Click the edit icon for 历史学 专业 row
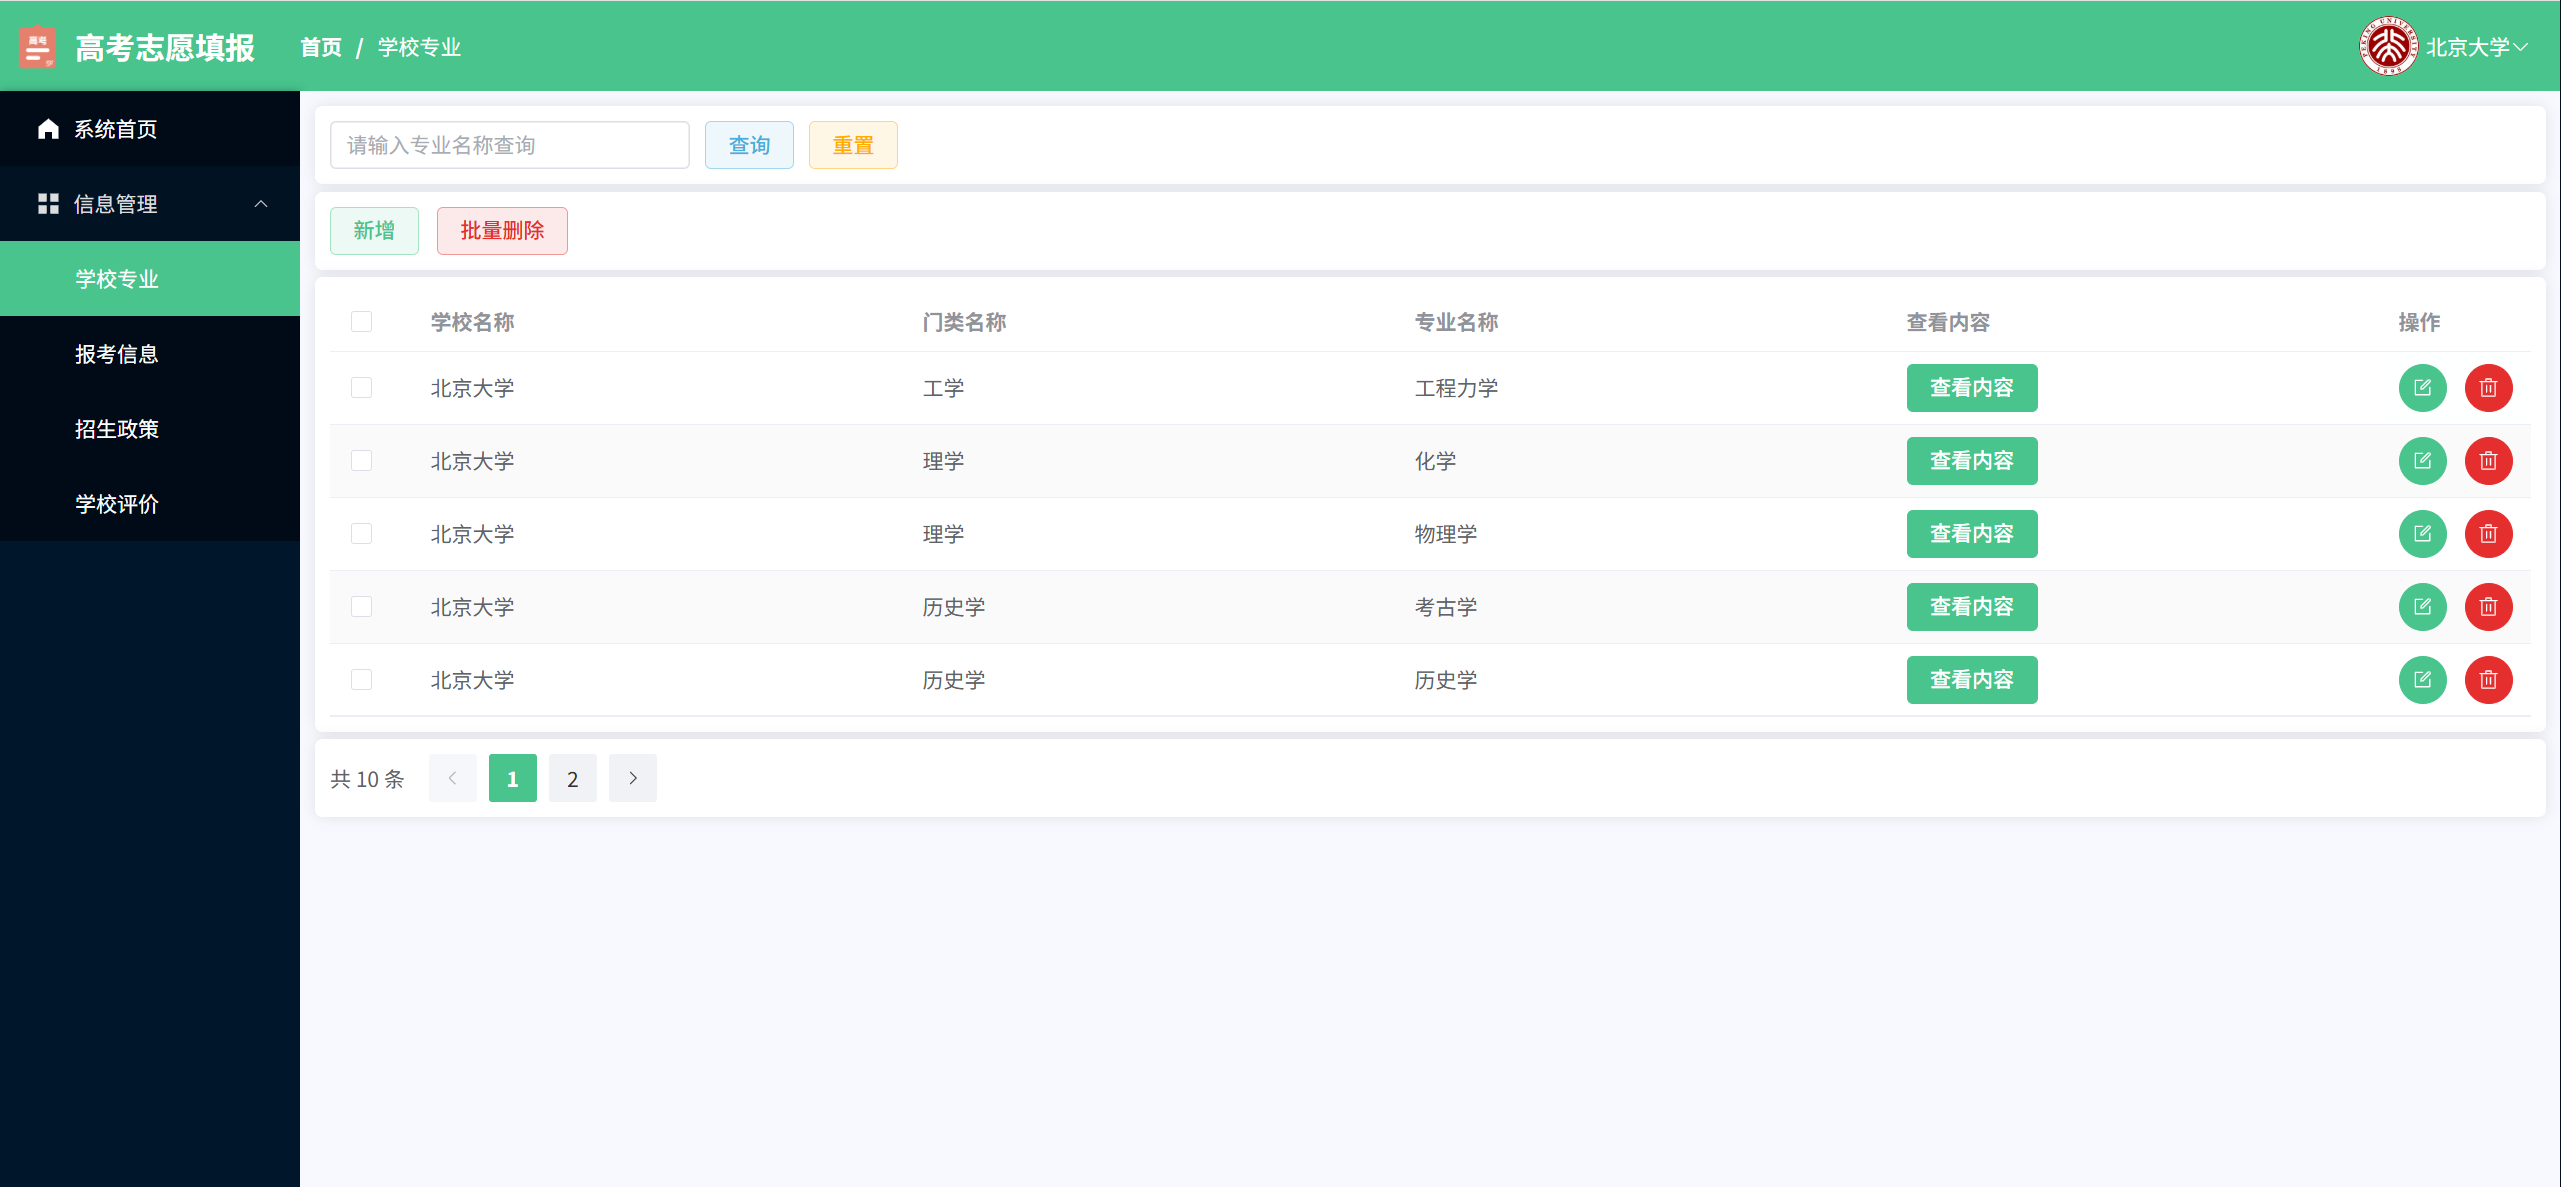Image resolution: width=2561 pixels, height=1187 pixels. point(2421,680)
